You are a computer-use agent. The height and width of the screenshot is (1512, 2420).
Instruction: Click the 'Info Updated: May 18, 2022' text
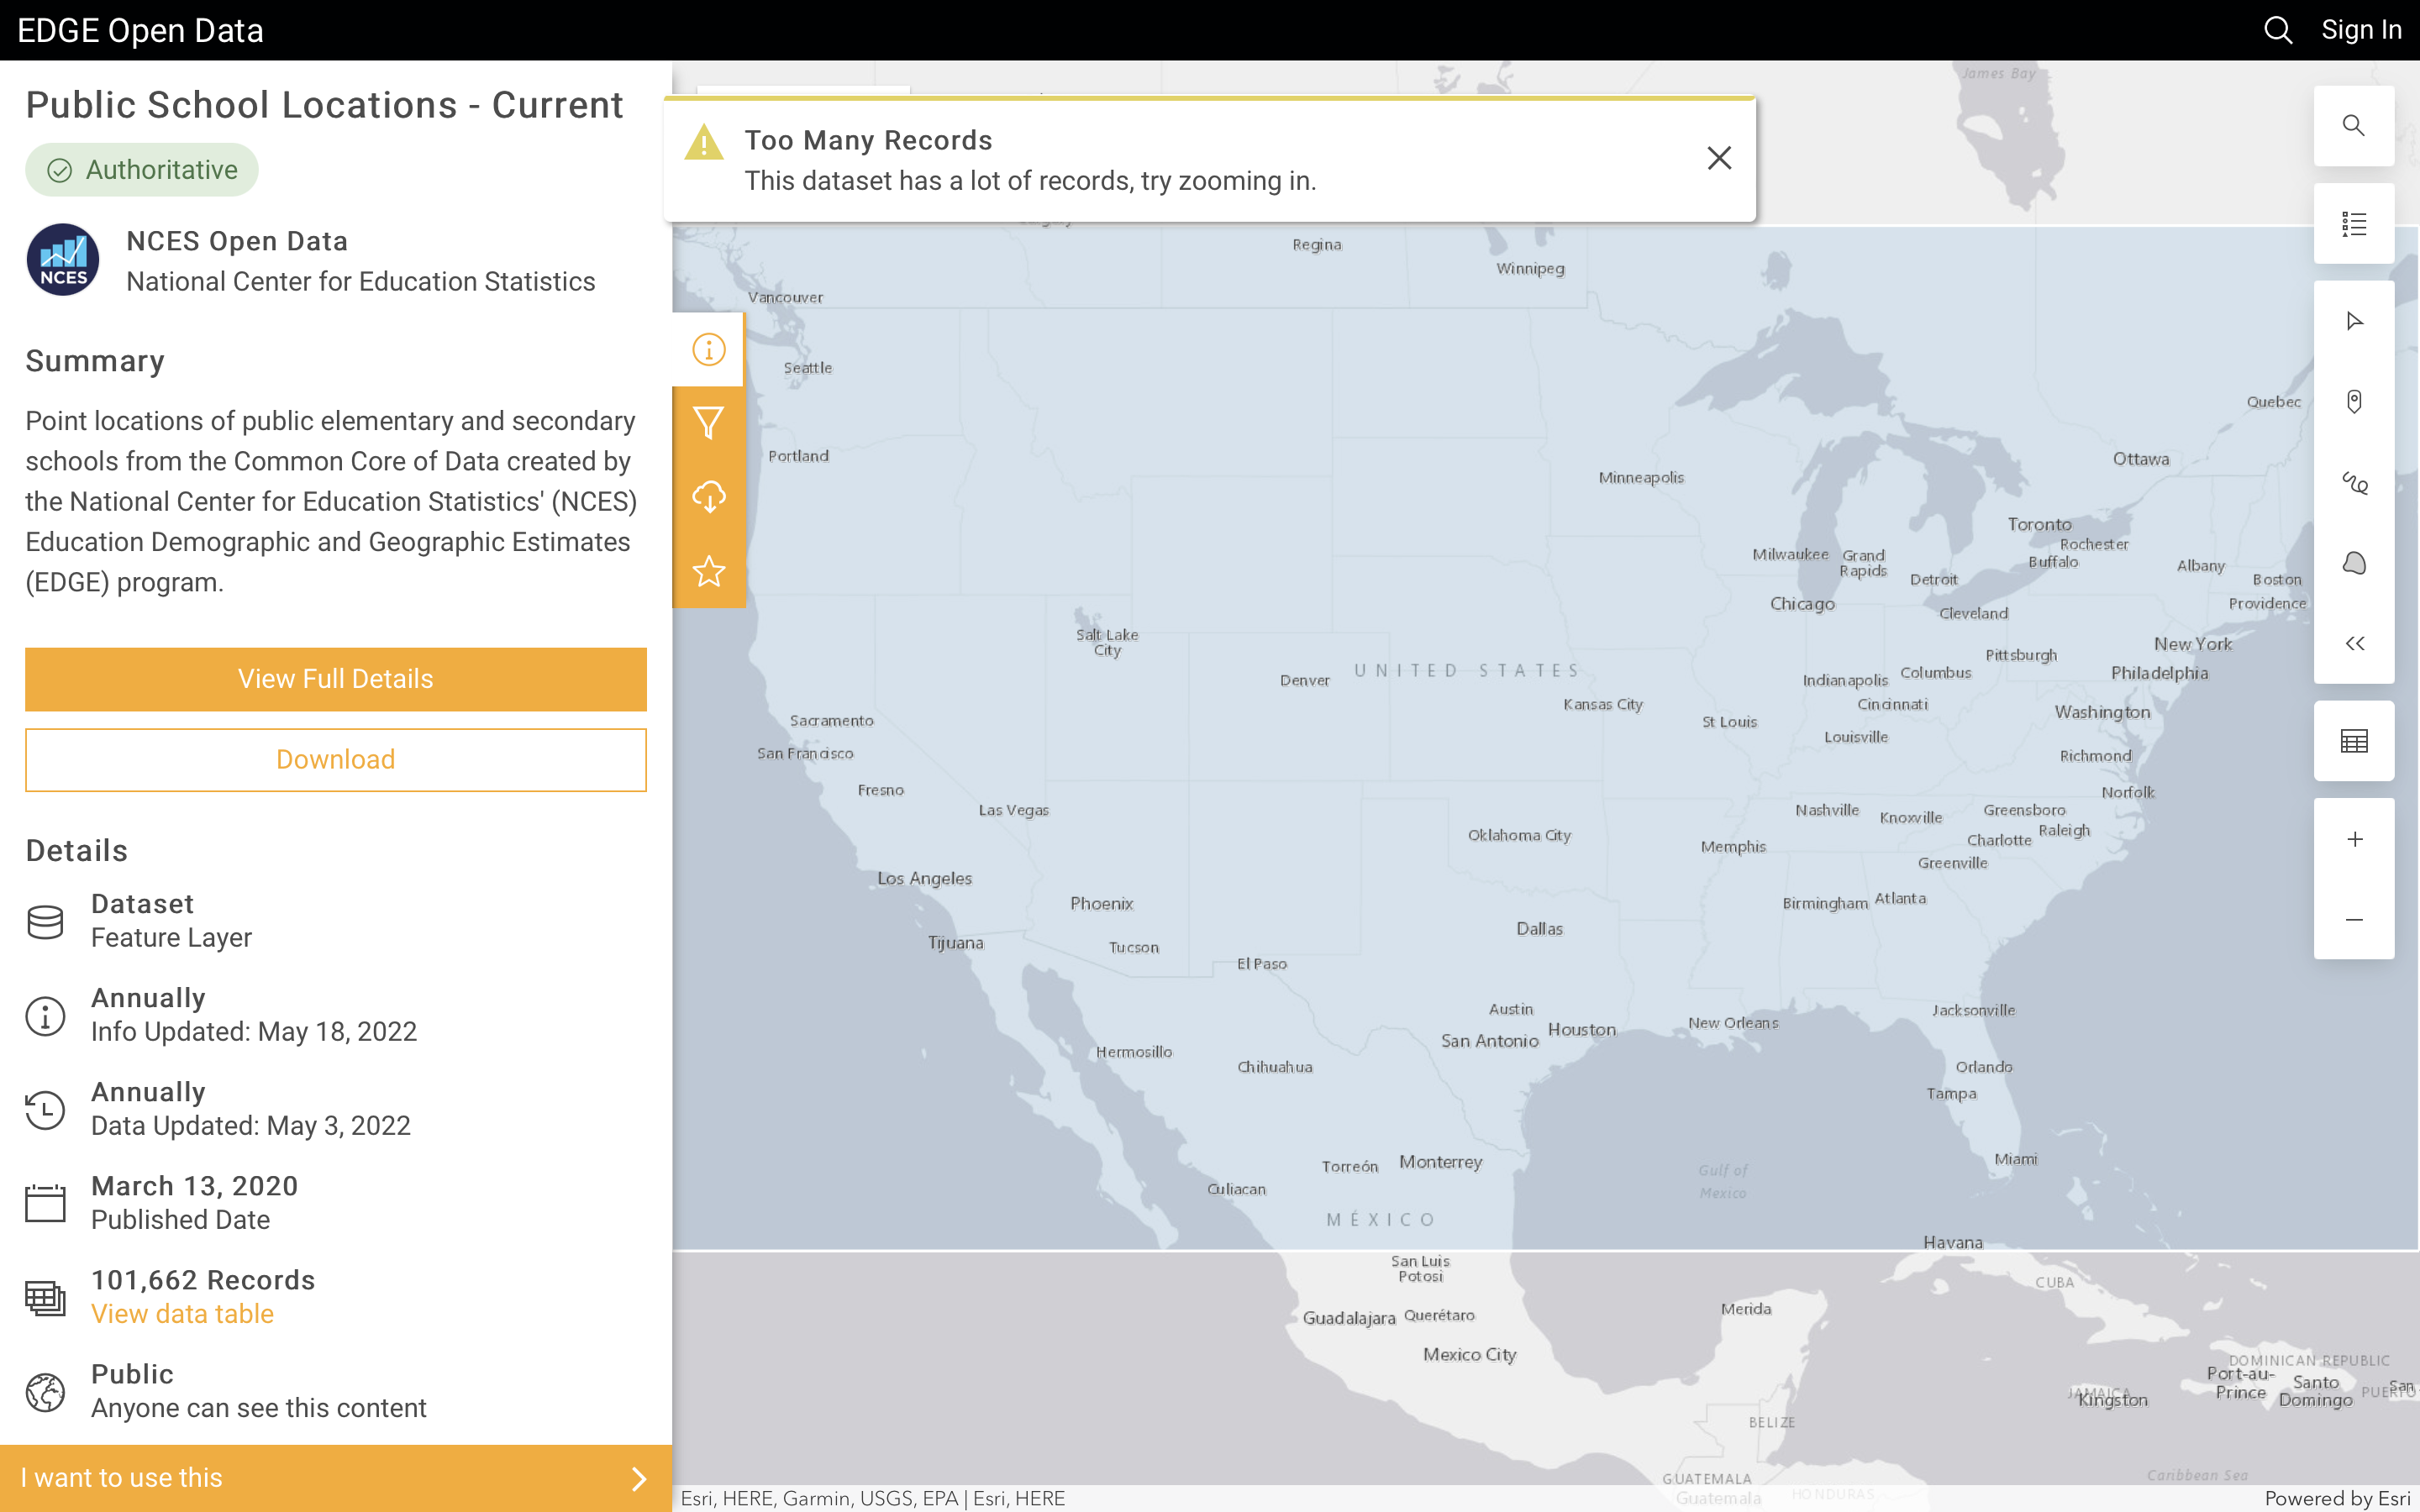[x=254, y=1032]
